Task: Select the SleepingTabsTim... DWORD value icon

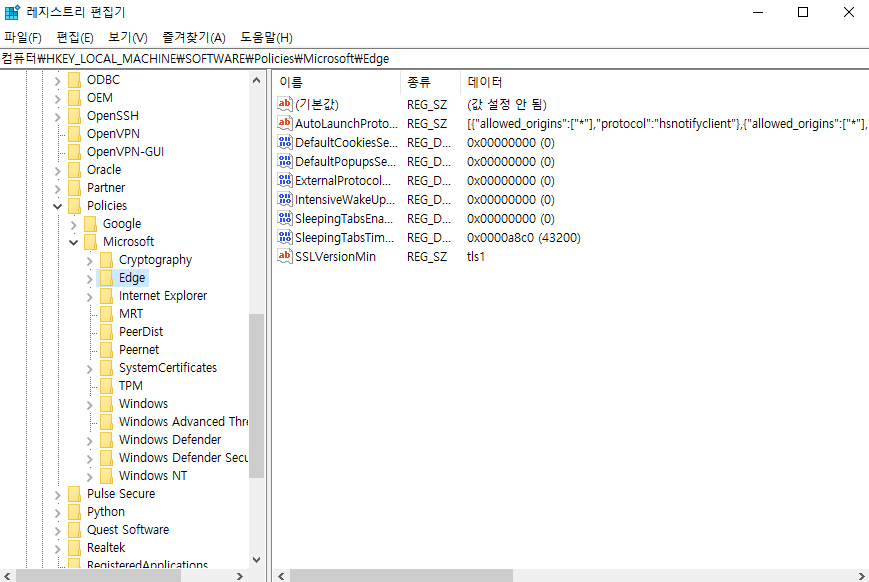Action: coord(285,237)
